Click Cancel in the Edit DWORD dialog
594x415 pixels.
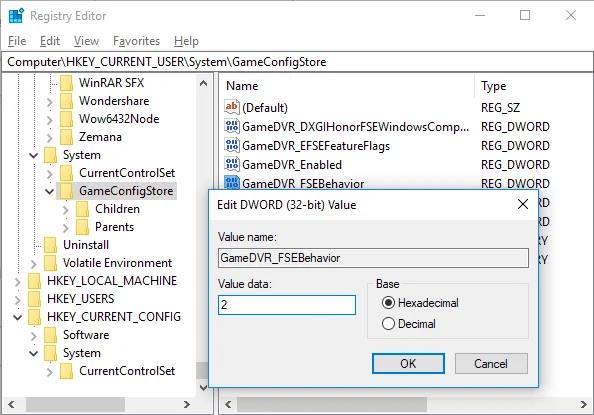tap(491, 363)
